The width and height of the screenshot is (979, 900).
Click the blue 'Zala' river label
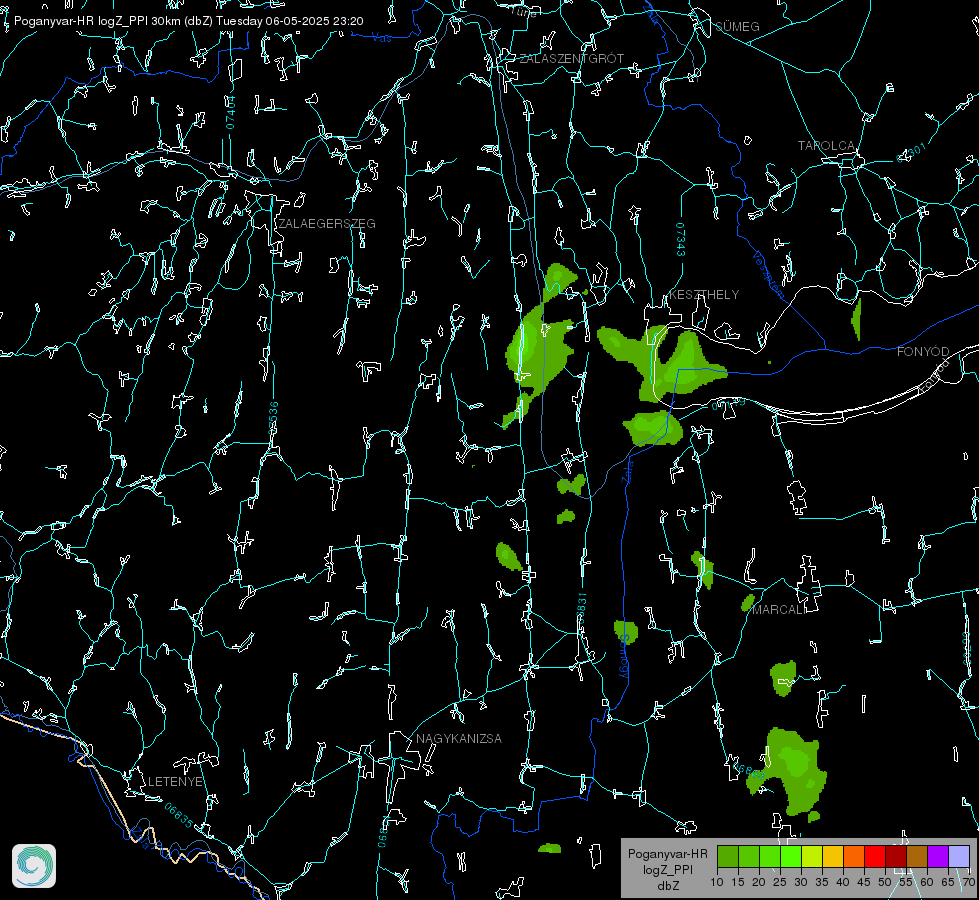click(627, 472)
